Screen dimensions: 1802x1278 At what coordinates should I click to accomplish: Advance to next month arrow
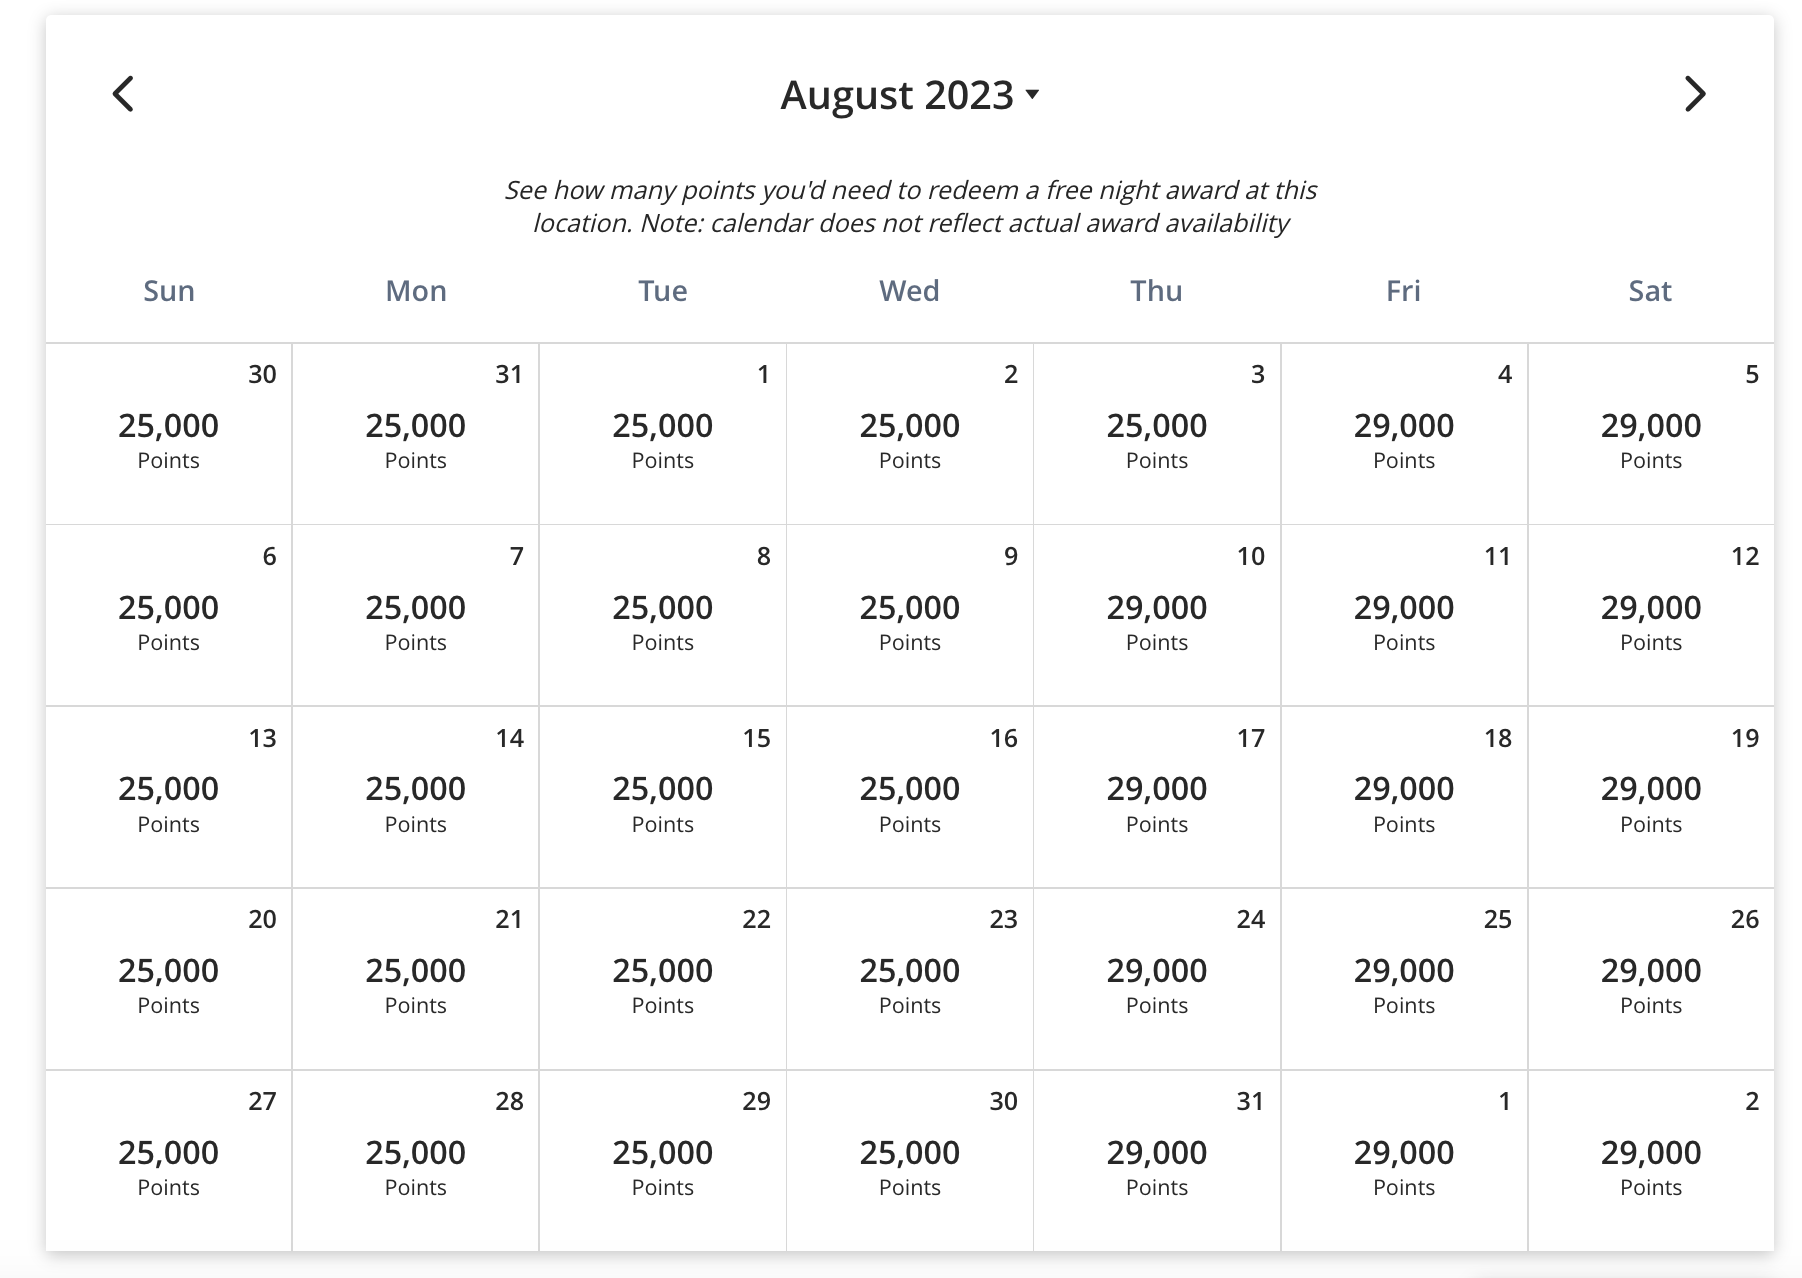1694,95
